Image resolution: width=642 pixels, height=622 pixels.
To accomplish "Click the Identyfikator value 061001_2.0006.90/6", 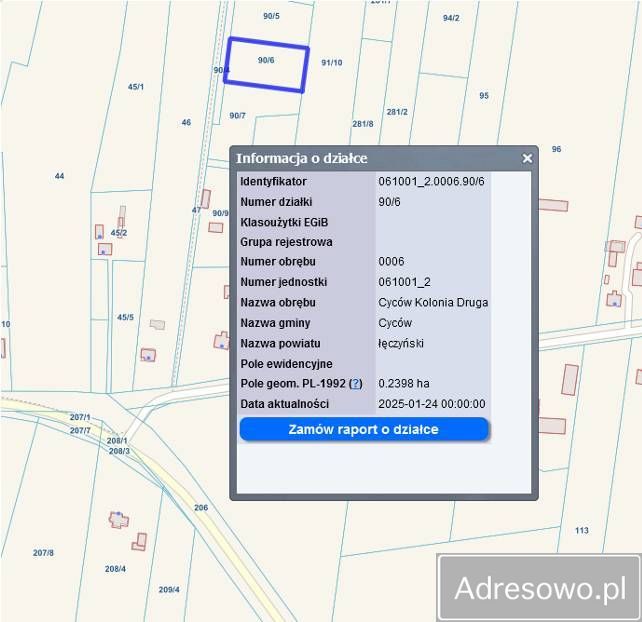I will point(431,181).
